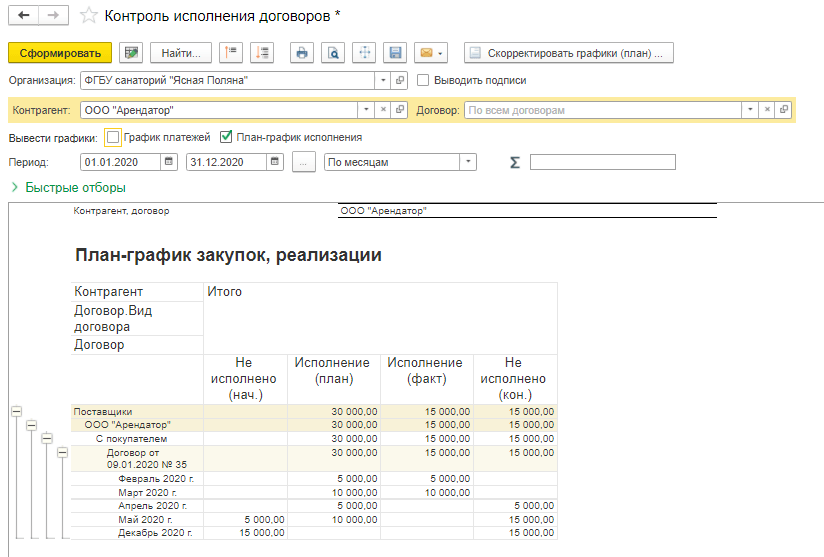Uncheck План-график исполнения checkbox

(226, 137)
